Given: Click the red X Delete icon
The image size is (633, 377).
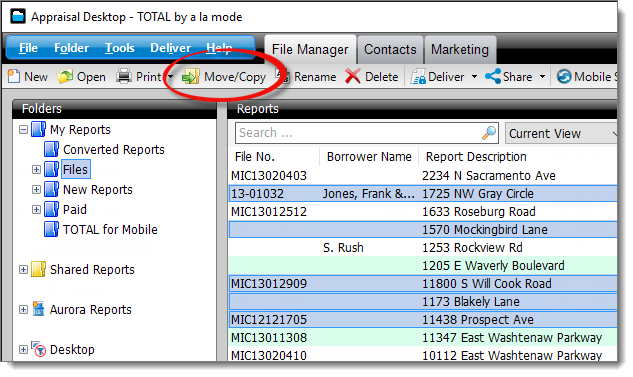Looking at the screenshot, I should (x=353, y=76).
